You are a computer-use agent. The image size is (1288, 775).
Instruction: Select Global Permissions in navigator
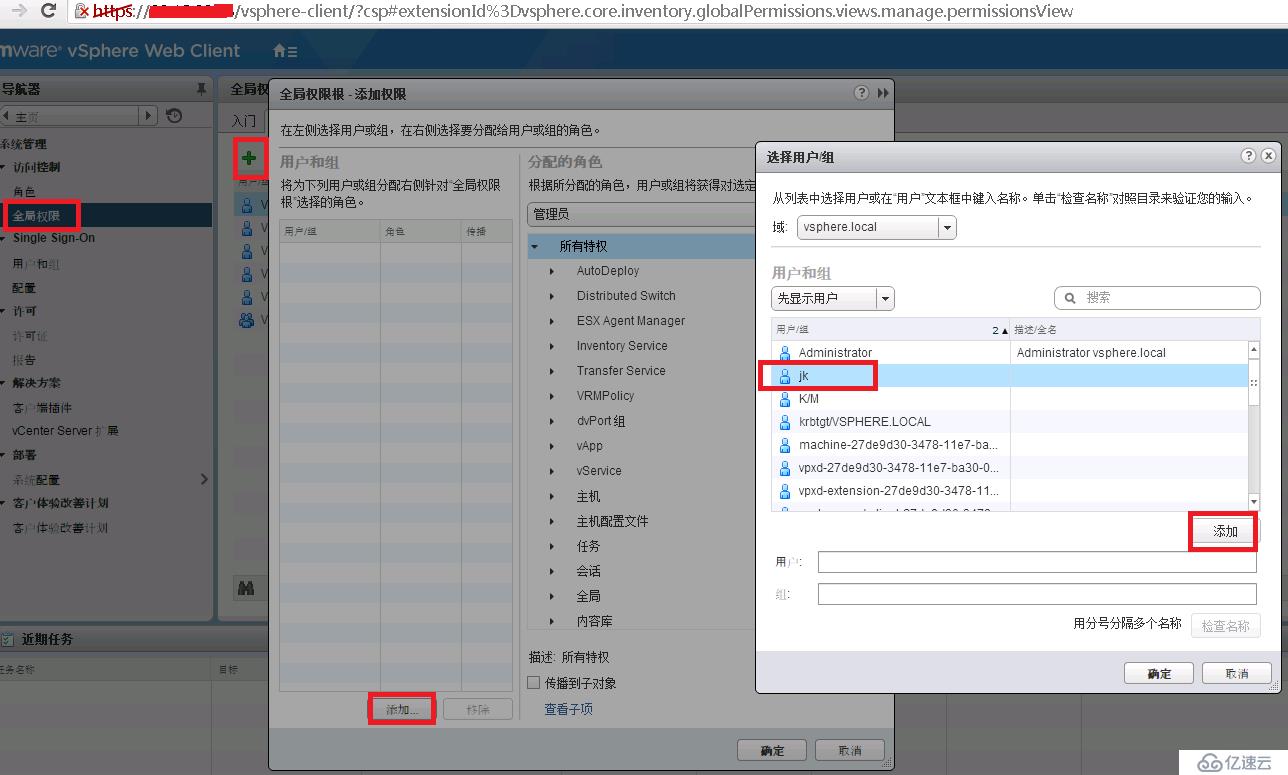(x=36, y=215)
